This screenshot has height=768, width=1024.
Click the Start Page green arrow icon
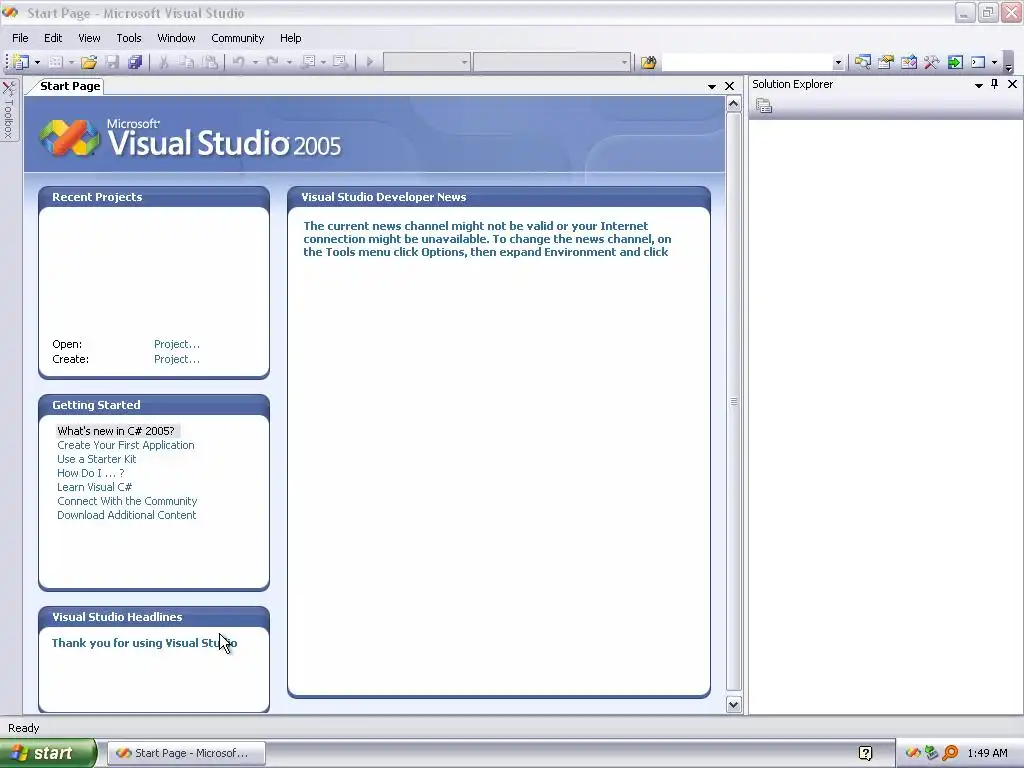(x=955, y=62)
